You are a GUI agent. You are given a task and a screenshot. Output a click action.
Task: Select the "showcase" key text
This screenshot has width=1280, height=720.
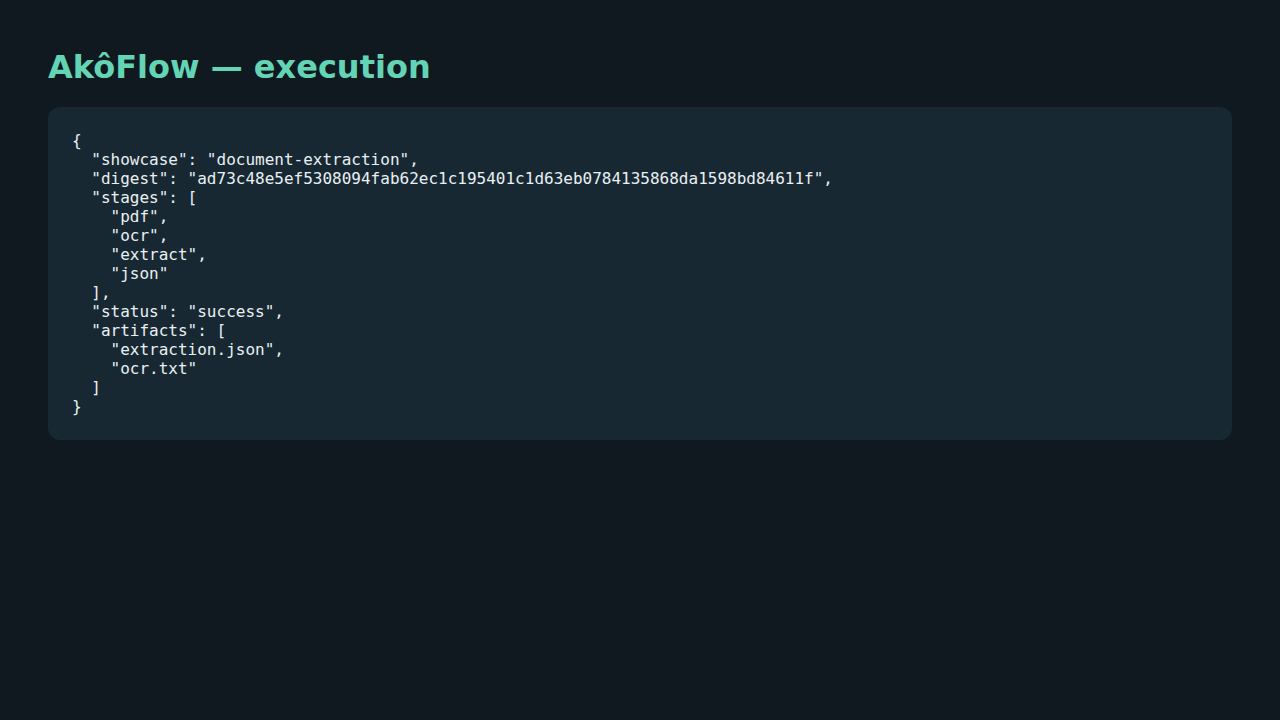[x=140, y=160]
